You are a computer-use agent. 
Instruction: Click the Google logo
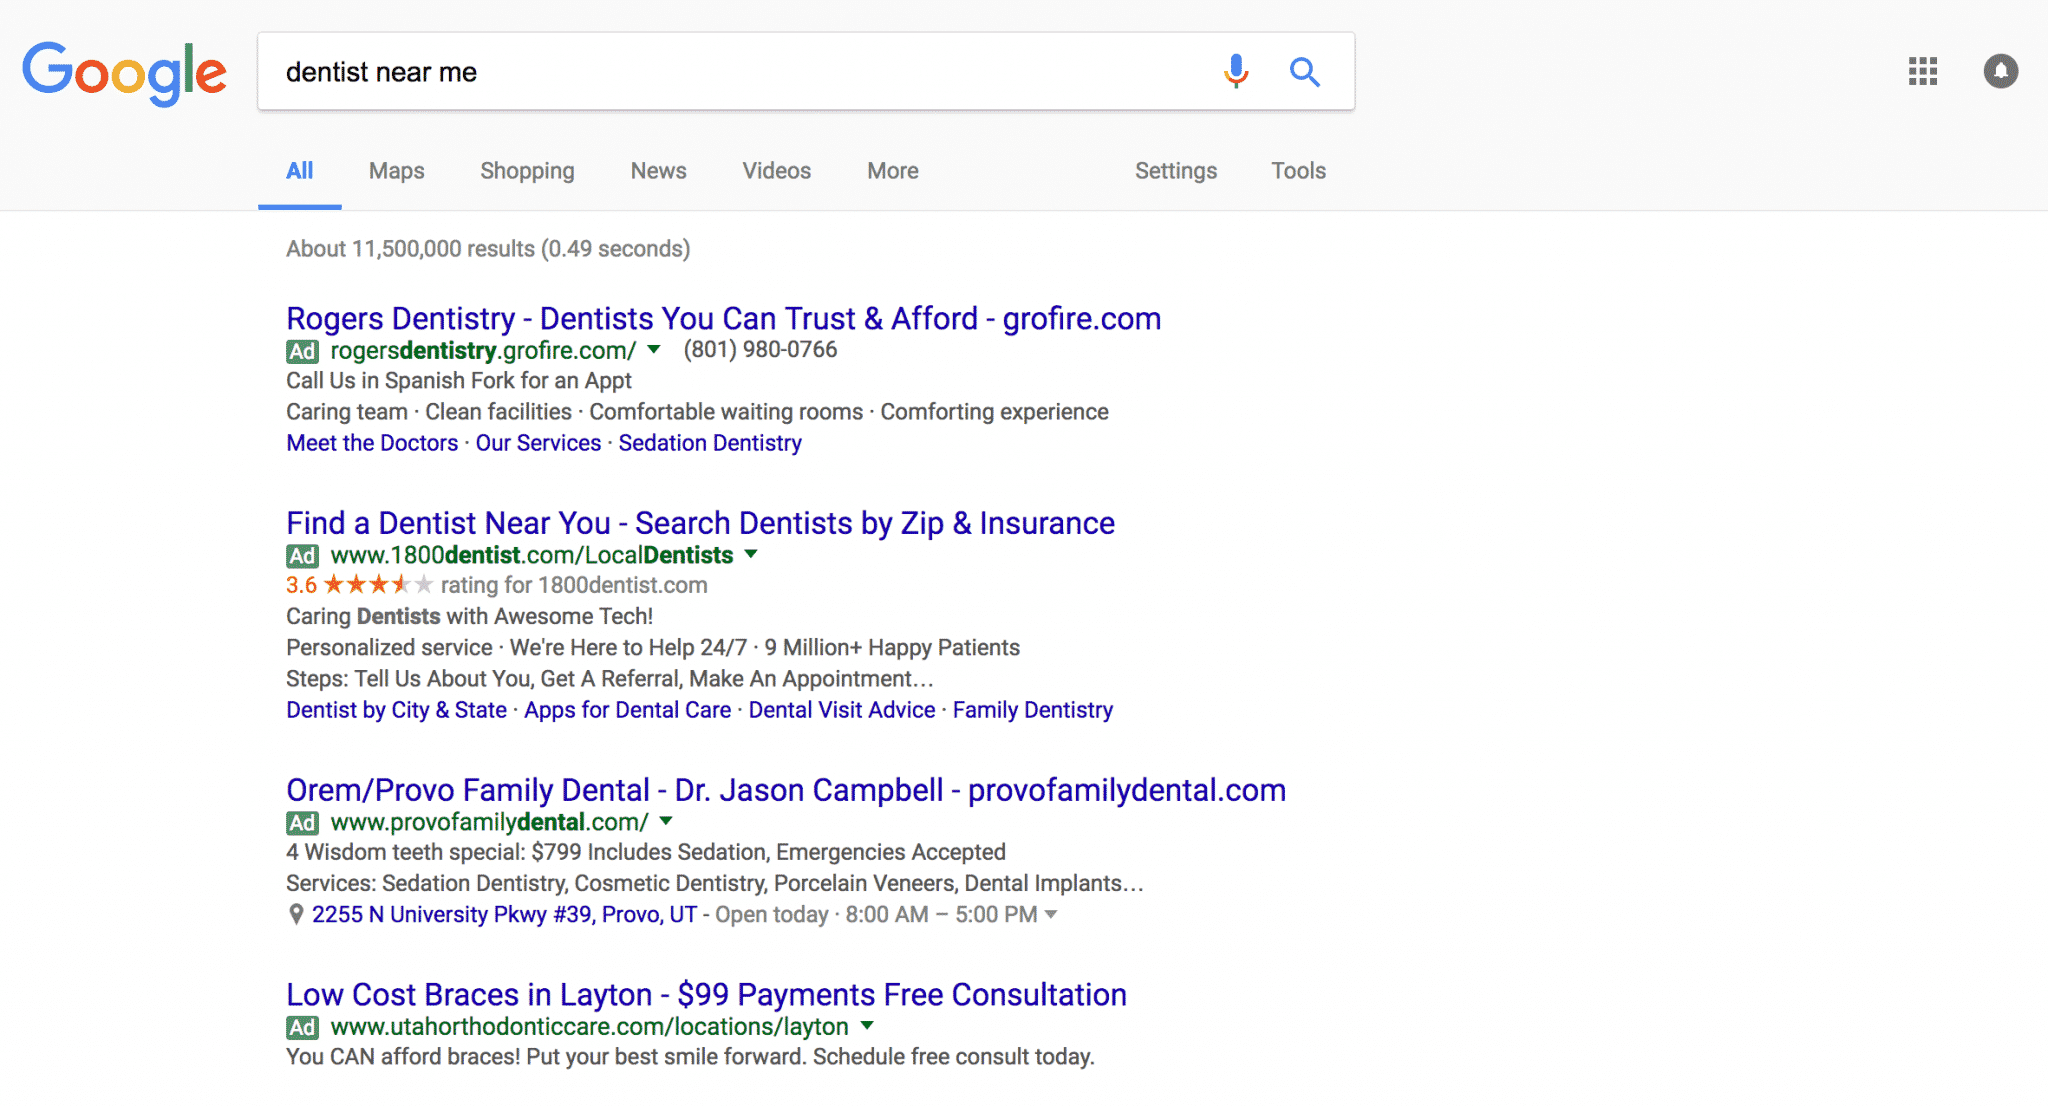pos(125,73)
